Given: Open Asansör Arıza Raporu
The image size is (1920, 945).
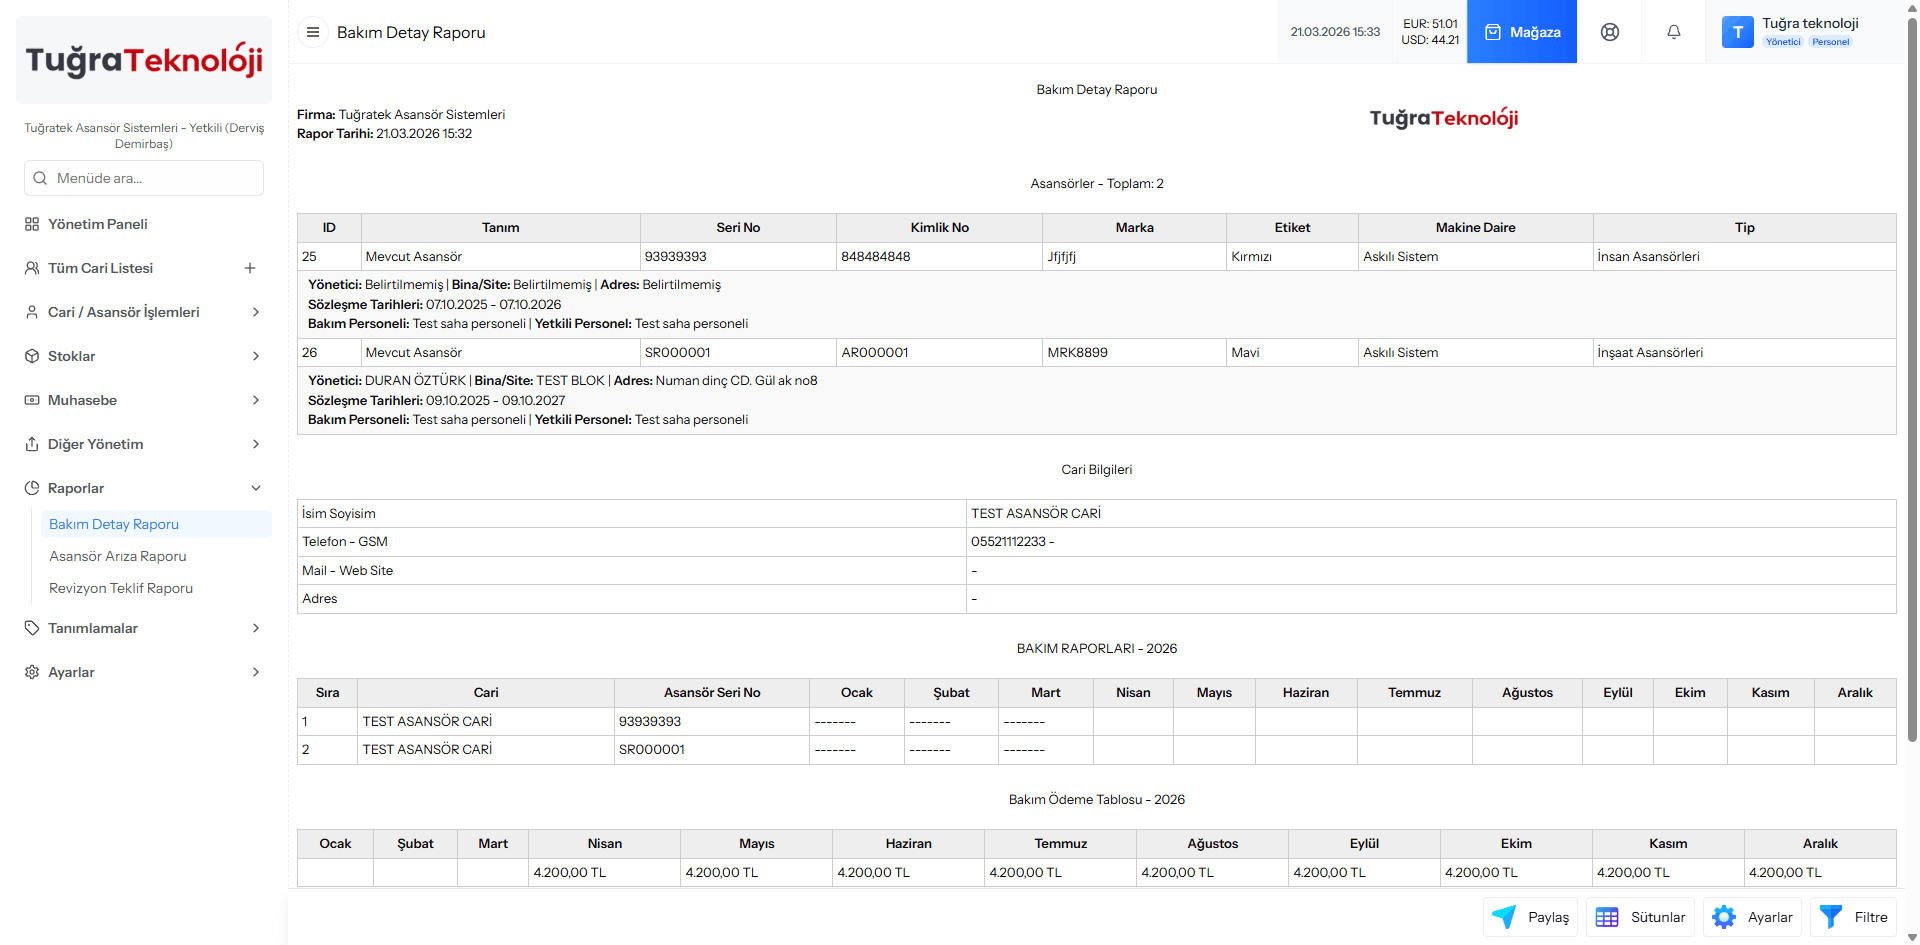Looking at the screenshot, I should 118,556.
